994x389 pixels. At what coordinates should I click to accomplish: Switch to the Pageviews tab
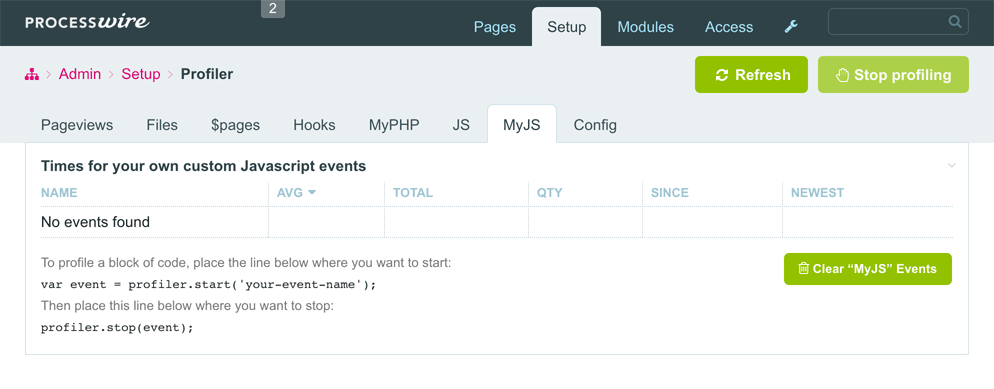click(x=77, y=125)
